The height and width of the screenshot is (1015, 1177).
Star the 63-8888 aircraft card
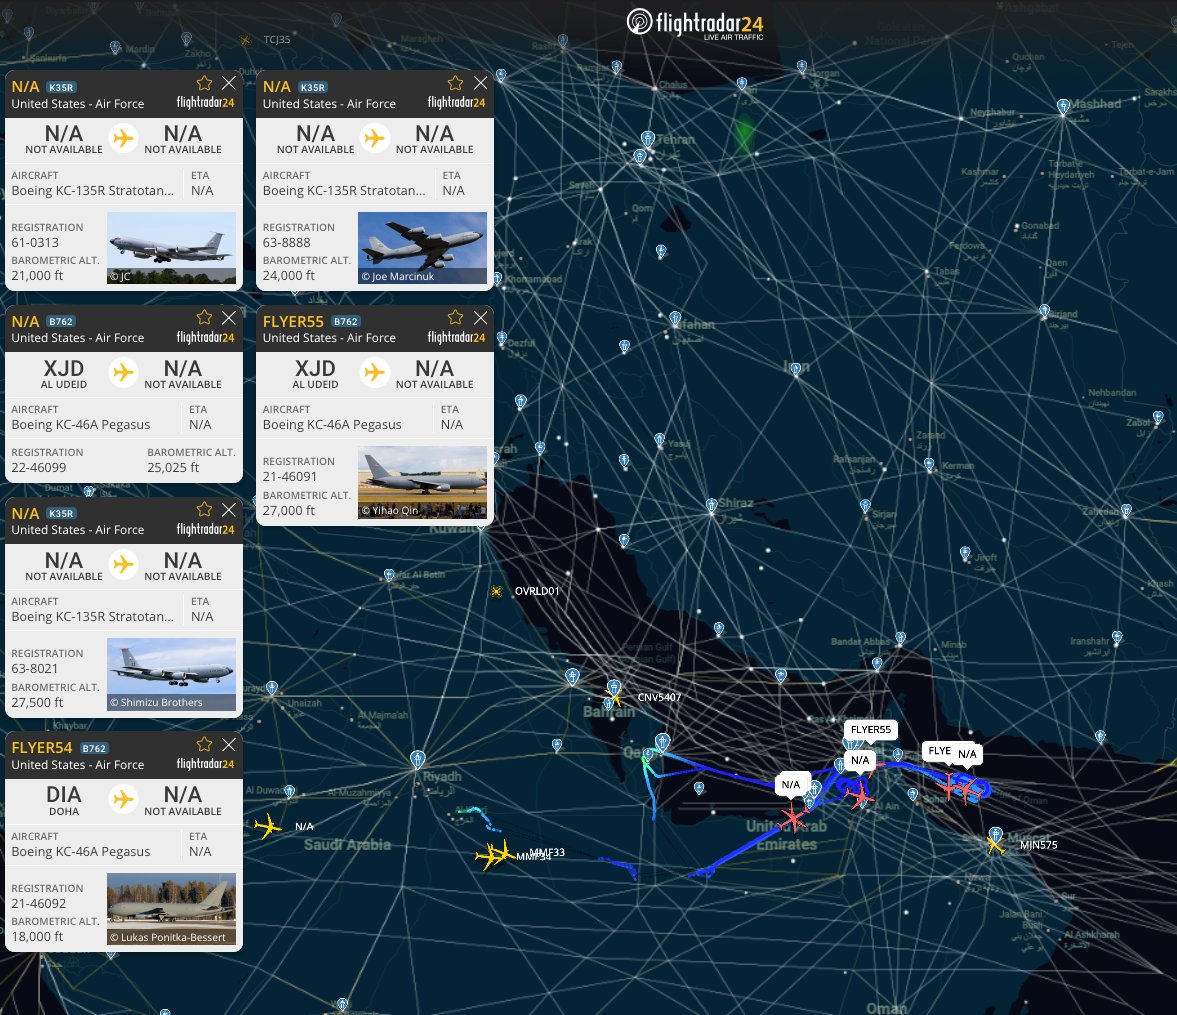coord(456,83)
